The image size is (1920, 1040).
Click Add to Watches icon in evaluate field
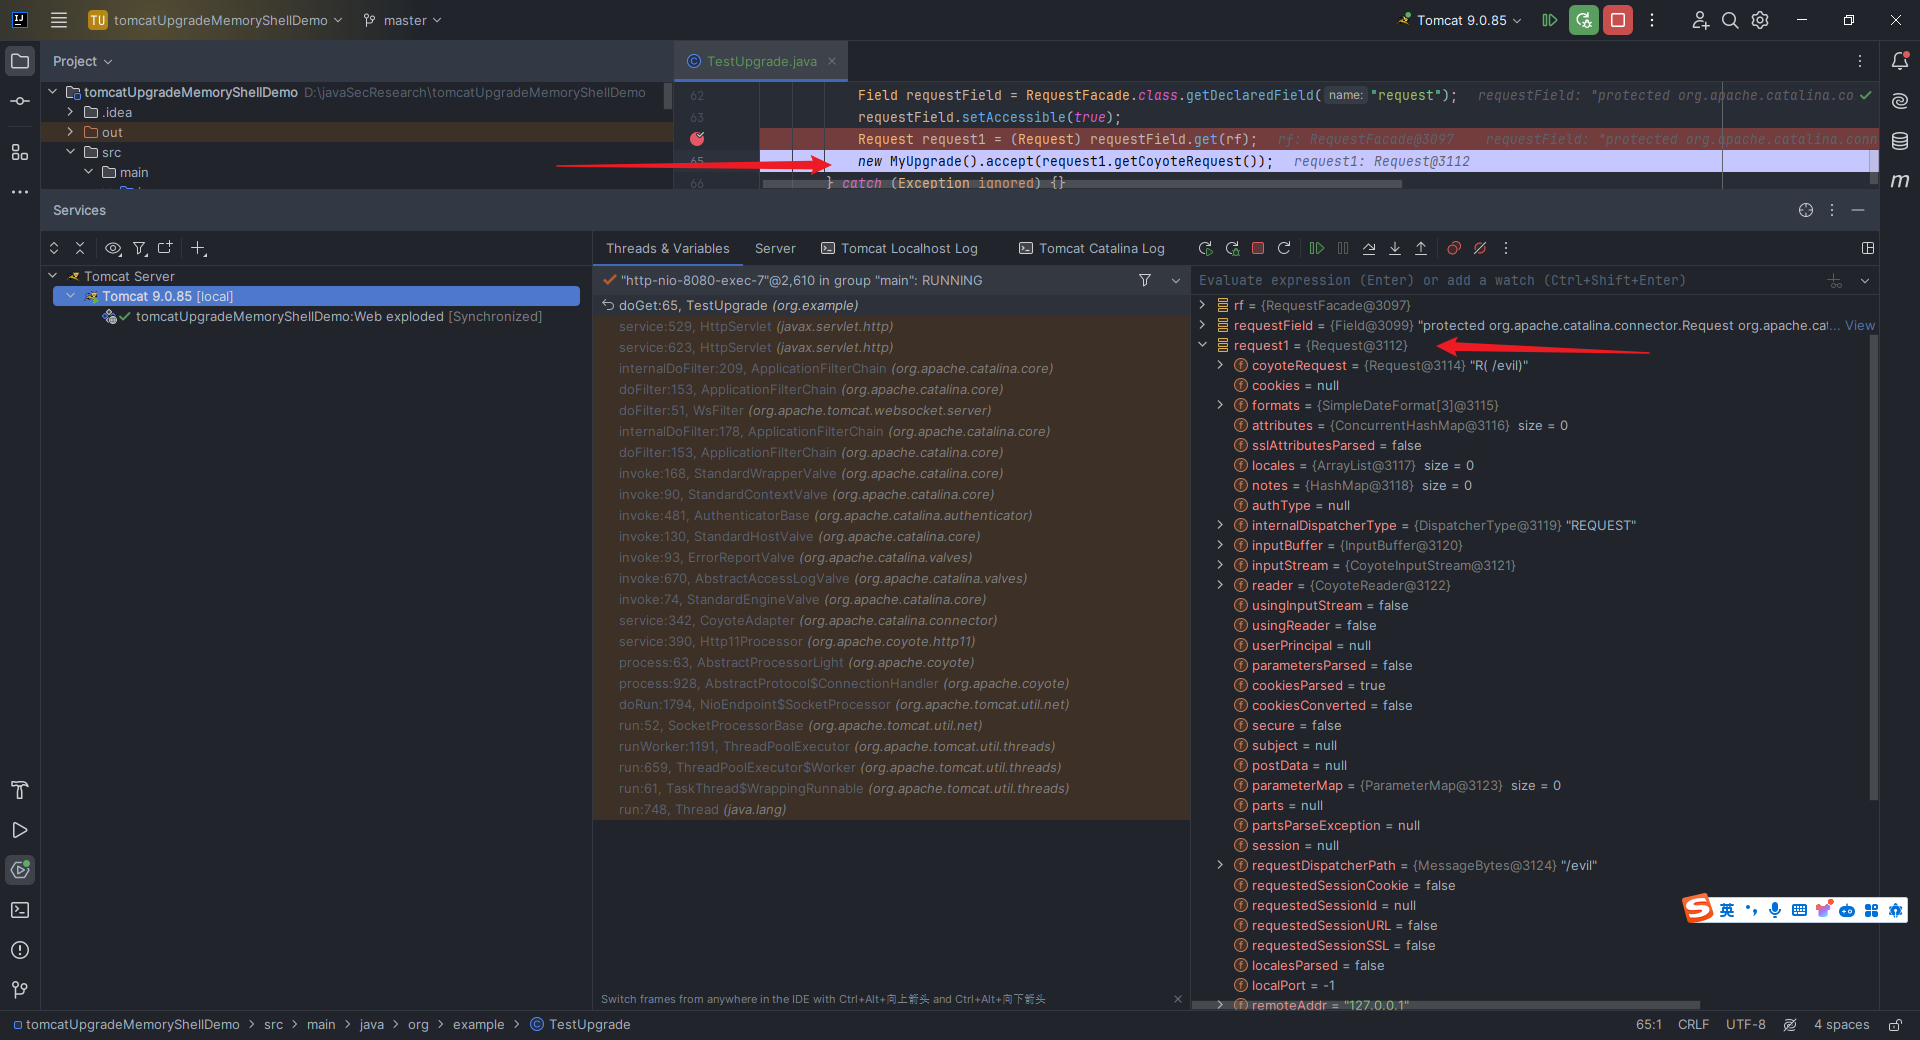(x=1835, y=281)
